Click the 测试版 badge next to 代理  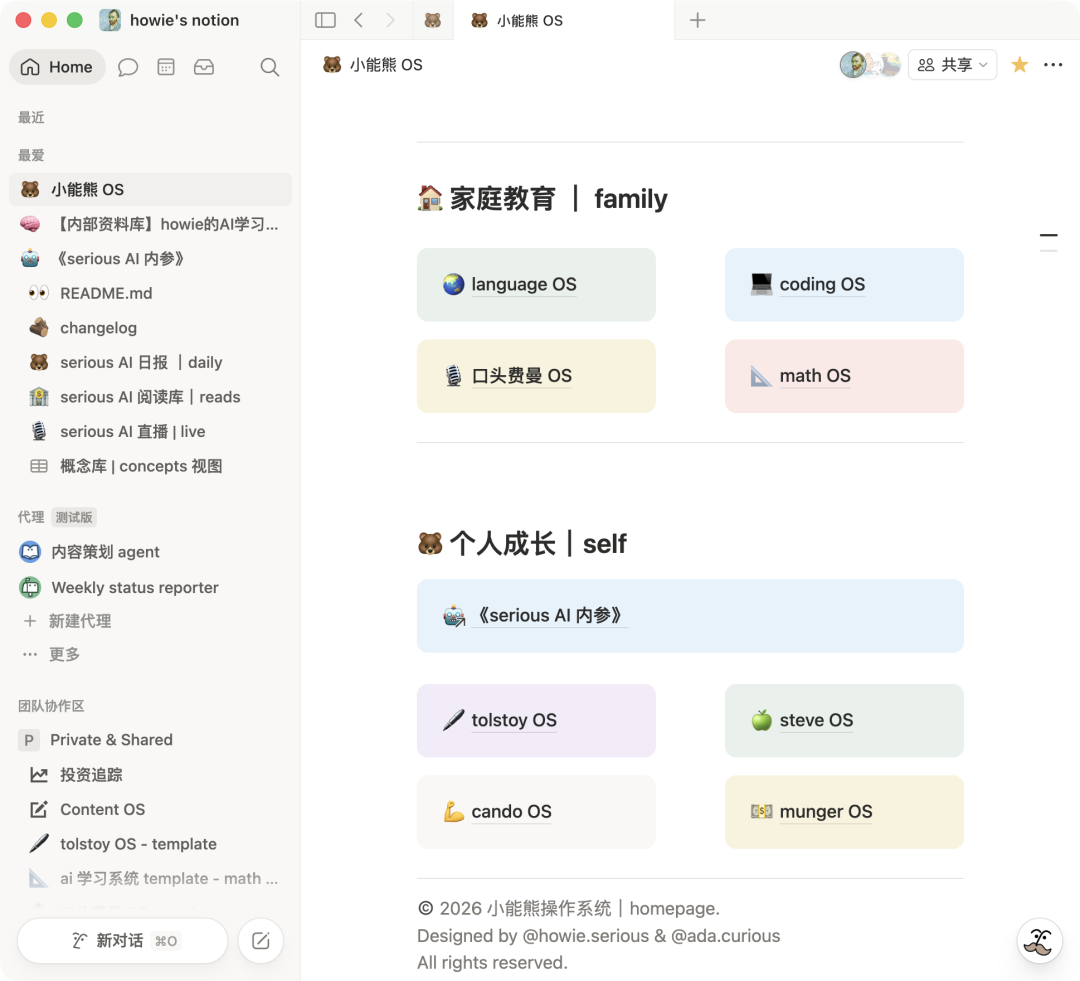[x=74, y=517]
